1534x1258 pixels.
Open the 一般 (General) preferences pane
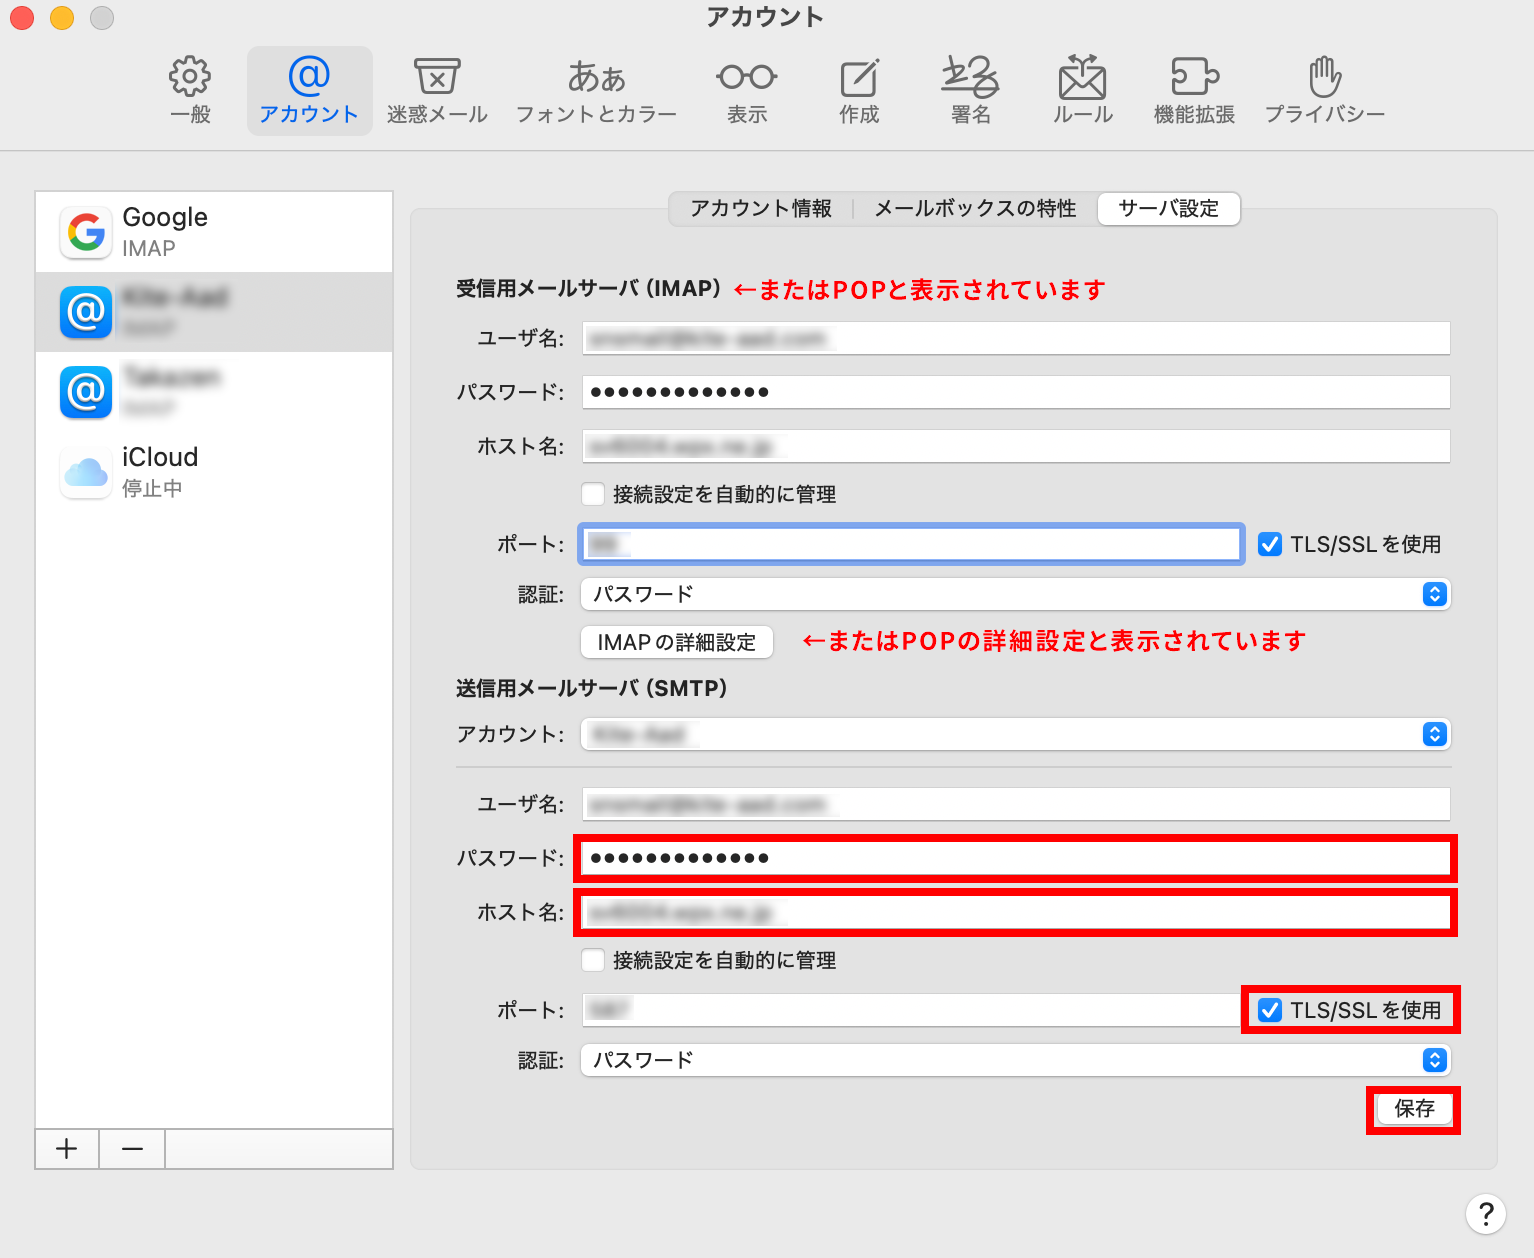click(190, 90)
